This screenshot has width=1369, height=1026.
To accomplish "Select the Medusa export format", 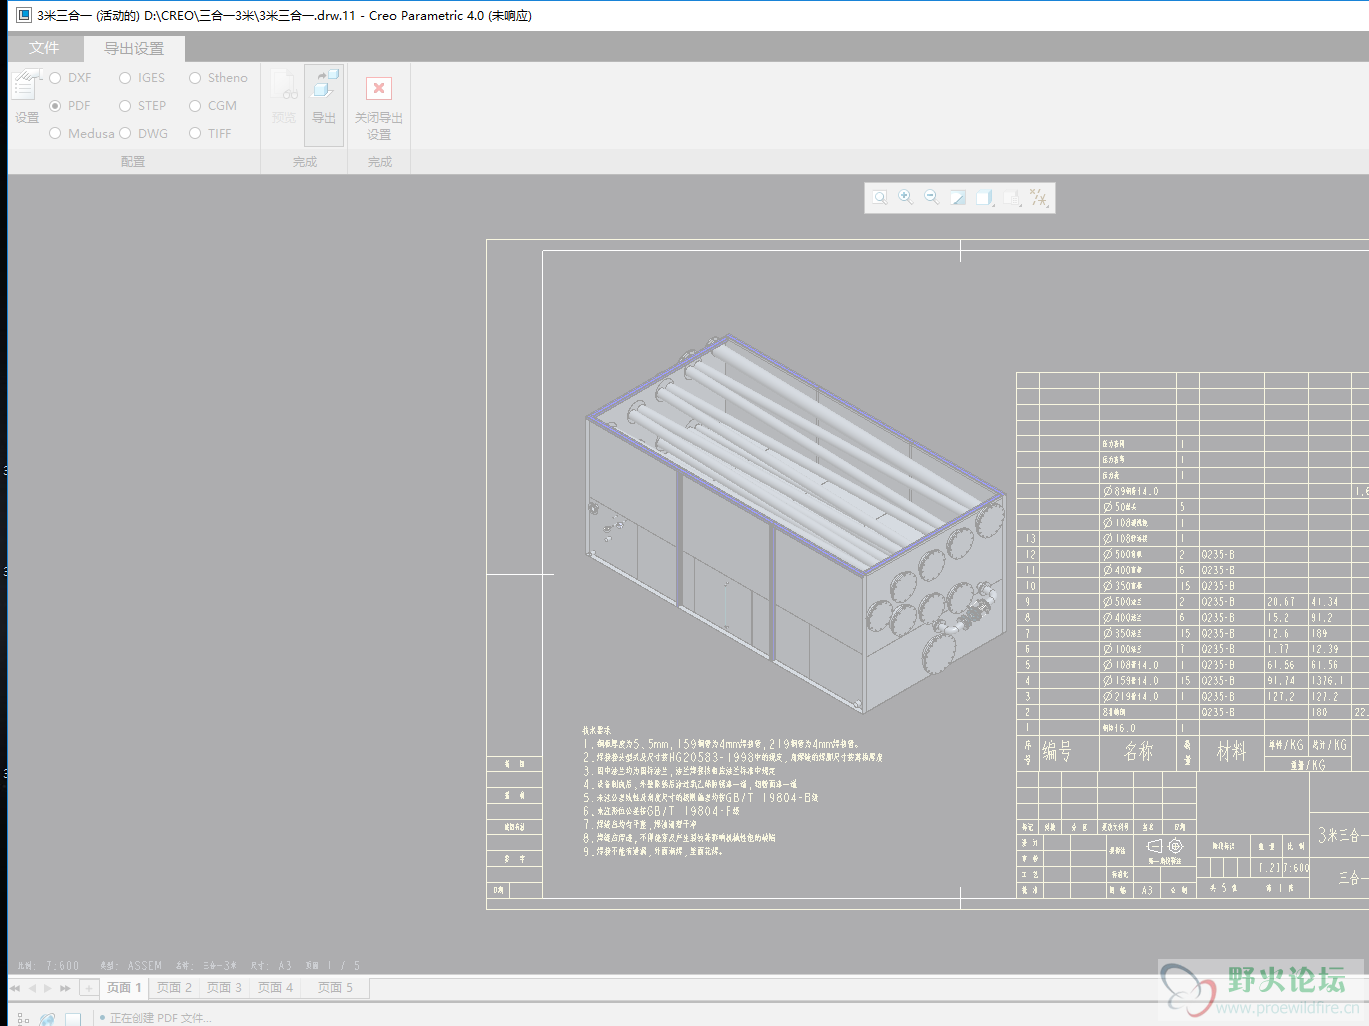I will pos(82,134).
